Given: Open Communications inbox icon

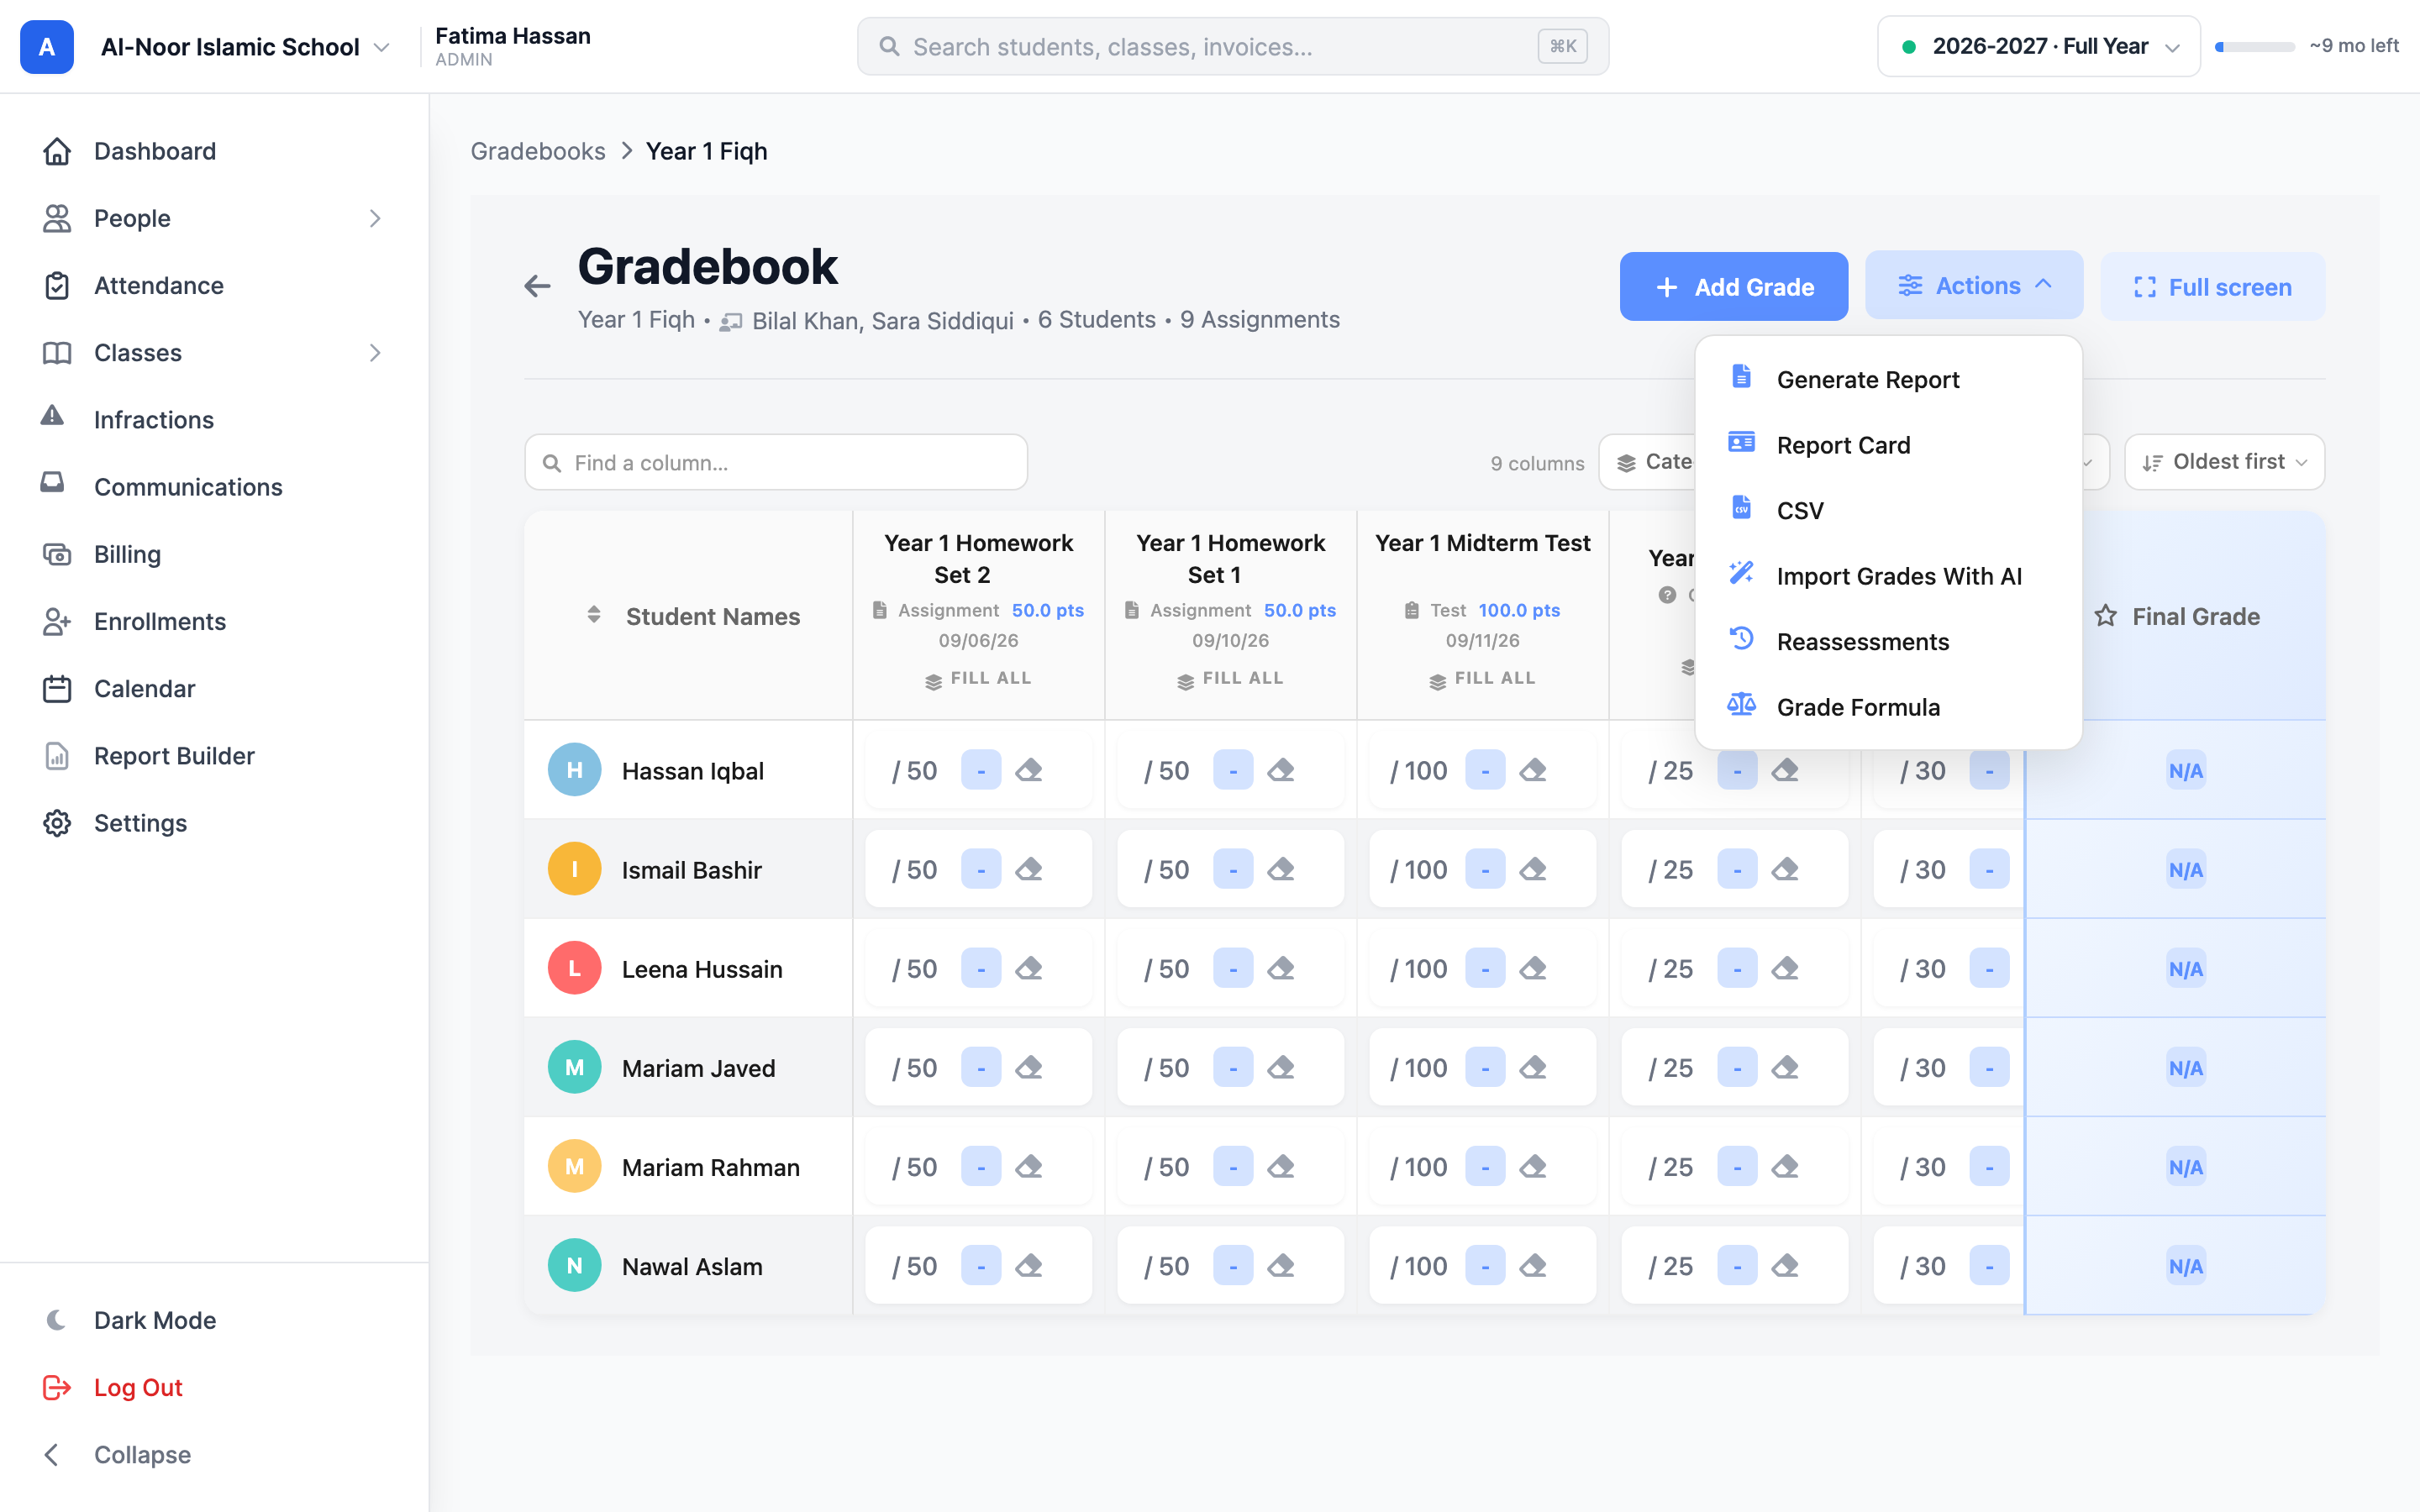Looking at the screenshot, I should click(52, 483).
